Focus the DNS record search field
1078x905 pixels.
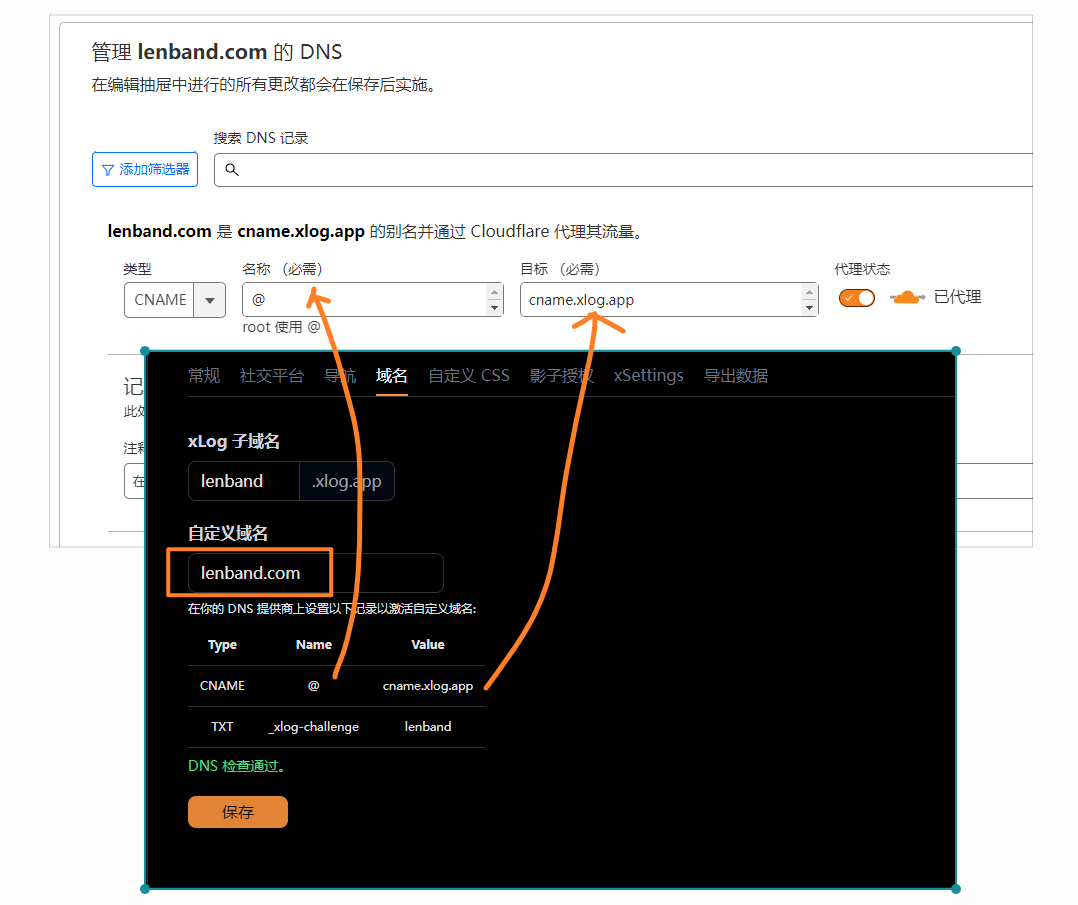(623, 170)
